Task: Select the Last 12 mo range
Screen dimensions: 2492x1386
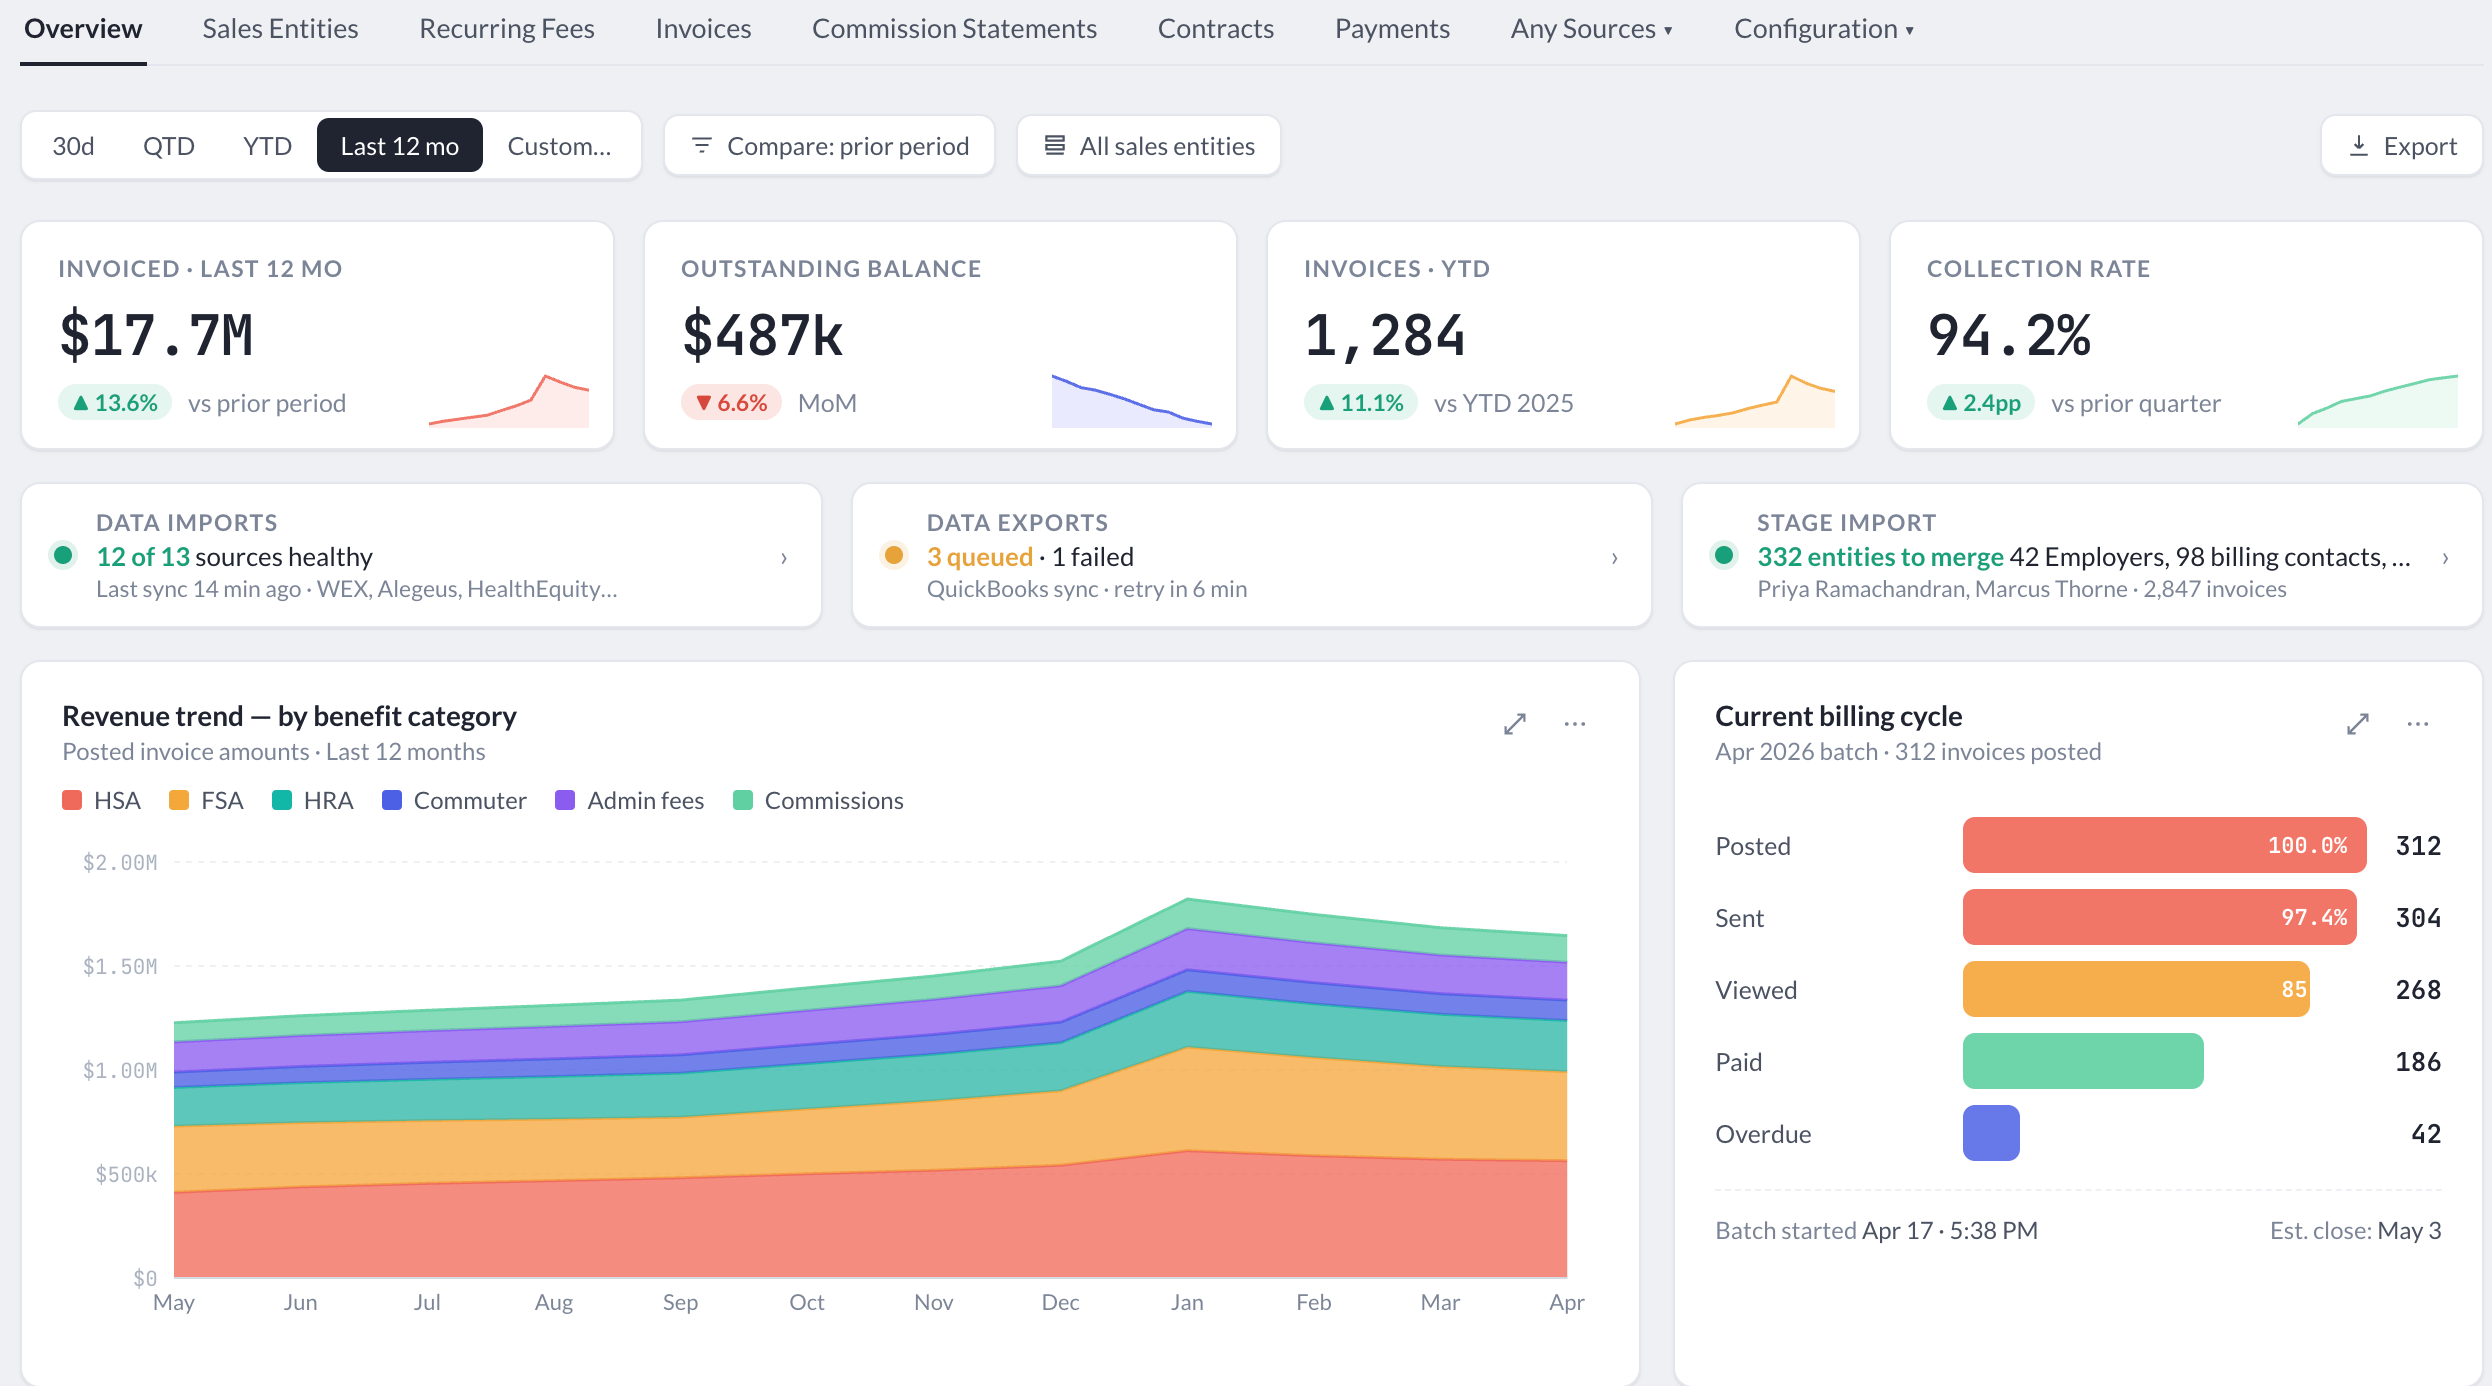Action: tap(400, 146)
